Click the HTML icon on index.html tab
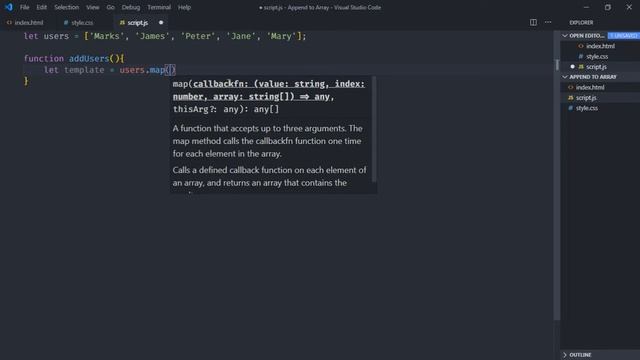This screenshot has height=360, width=640. (9, 23)
